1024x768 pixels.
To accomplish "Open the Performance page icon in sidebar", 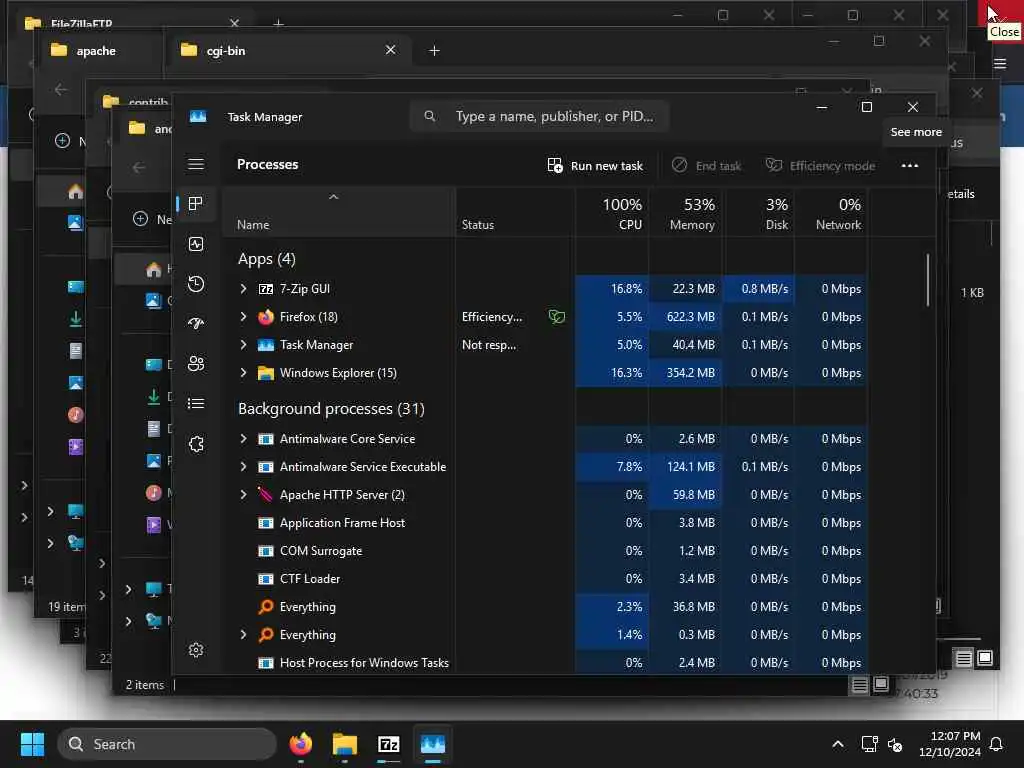I will pos(196,244).
